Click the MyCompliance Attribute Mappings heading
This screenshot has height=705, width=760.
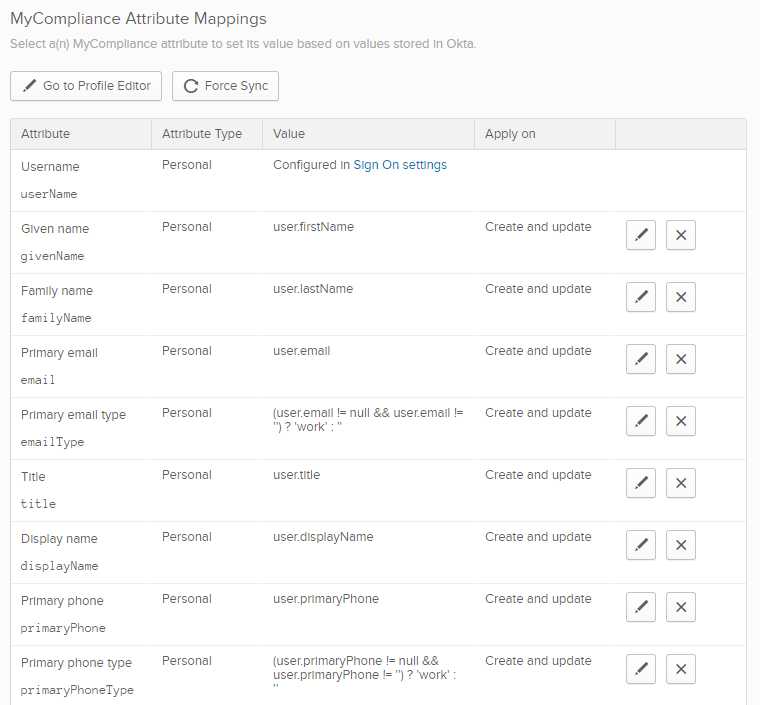coord(138,19)
